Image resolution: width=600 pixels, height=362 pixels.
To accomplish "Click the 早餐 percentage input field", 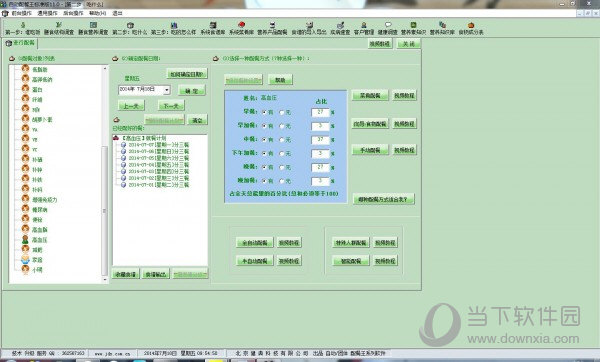I will 320,112.
